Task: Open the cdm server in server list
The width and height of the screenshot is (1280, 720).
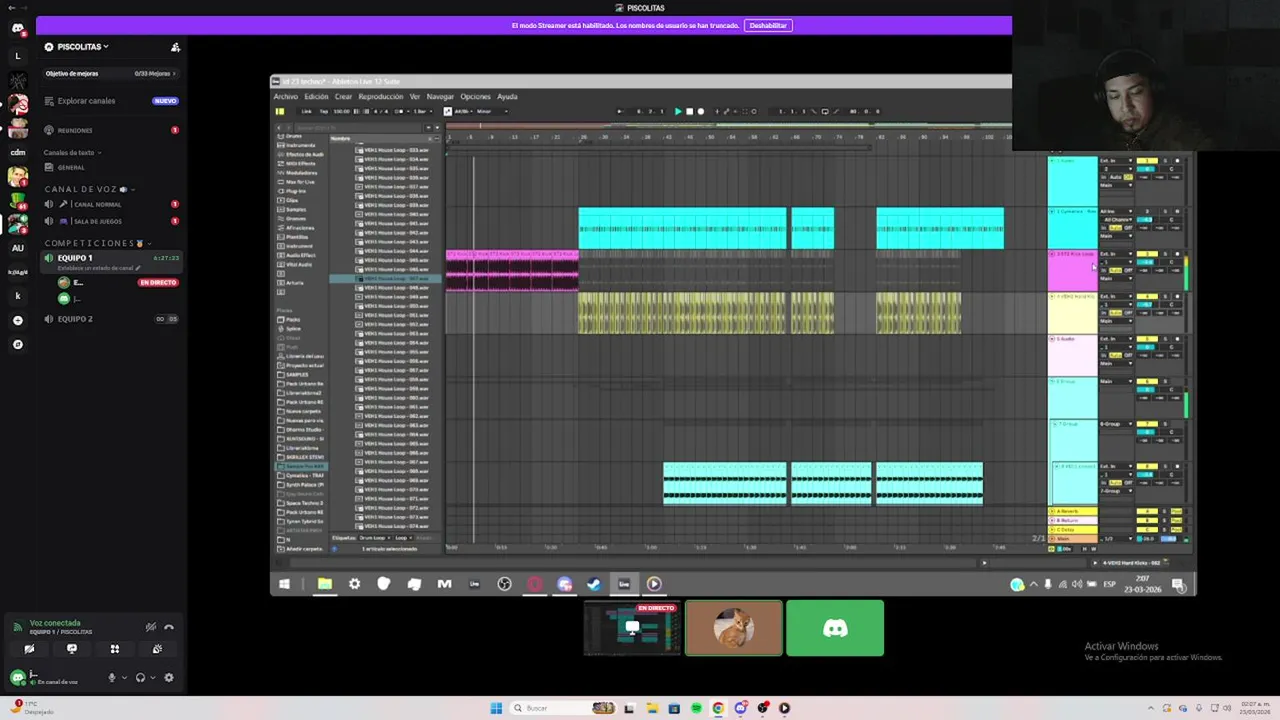Action: [x=17, y=152]
